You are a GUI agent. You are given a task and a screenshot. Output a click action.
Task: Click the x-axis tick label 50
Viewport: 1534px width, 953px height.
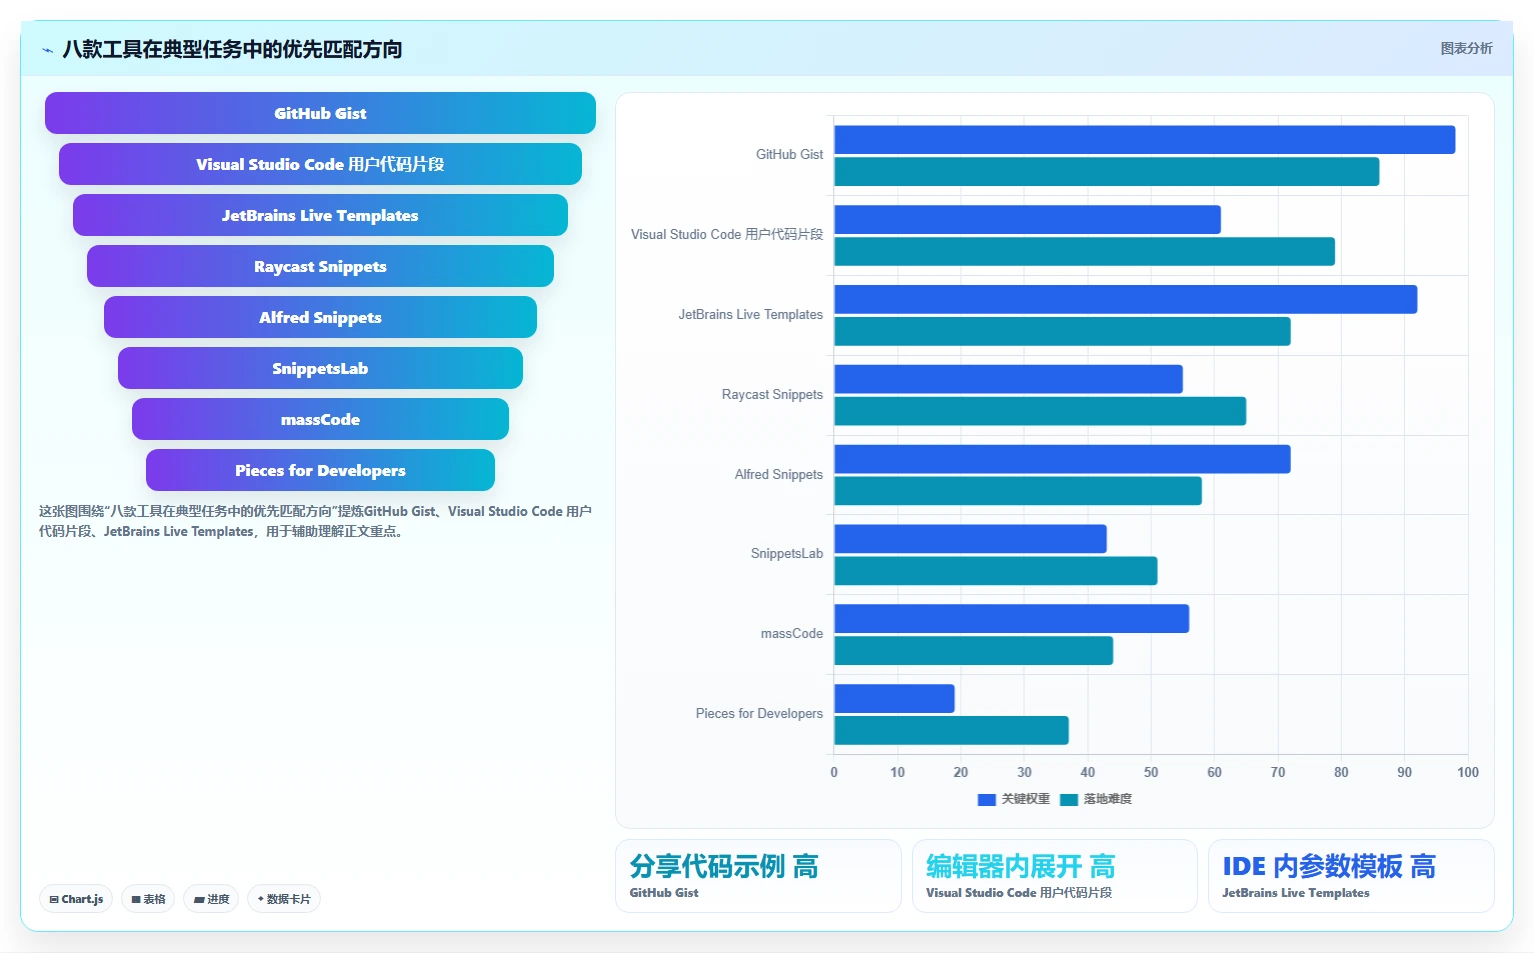point(1151,772)
